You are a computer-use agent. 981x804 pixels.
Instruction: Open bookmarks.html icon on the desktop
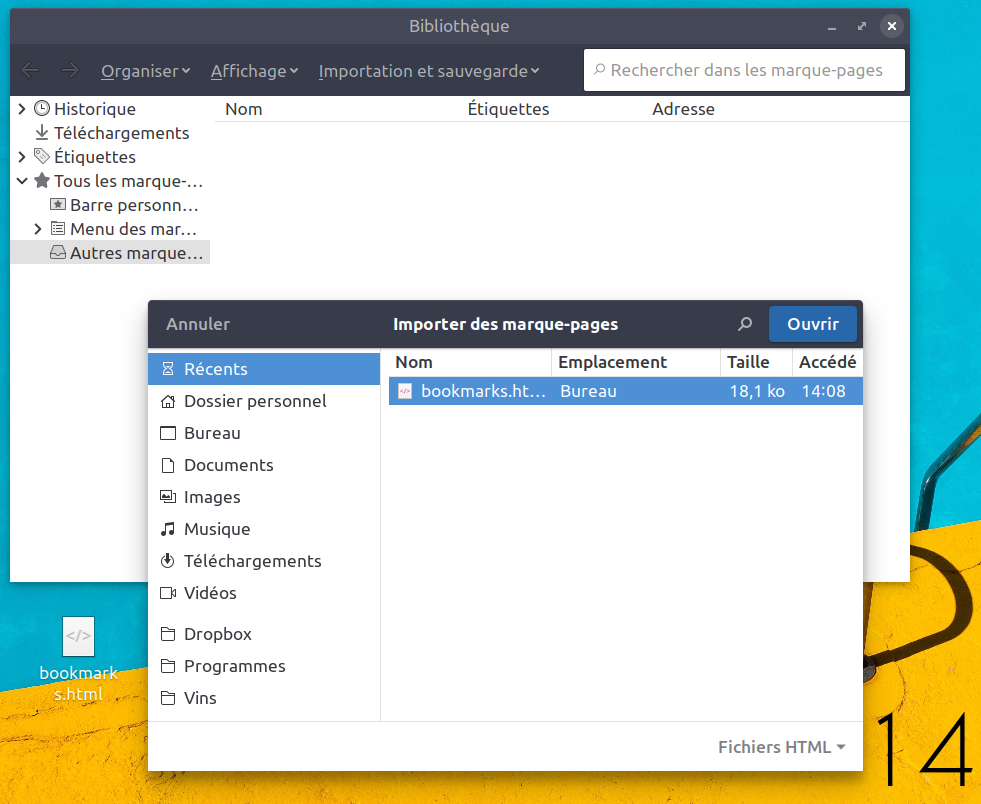78,637
